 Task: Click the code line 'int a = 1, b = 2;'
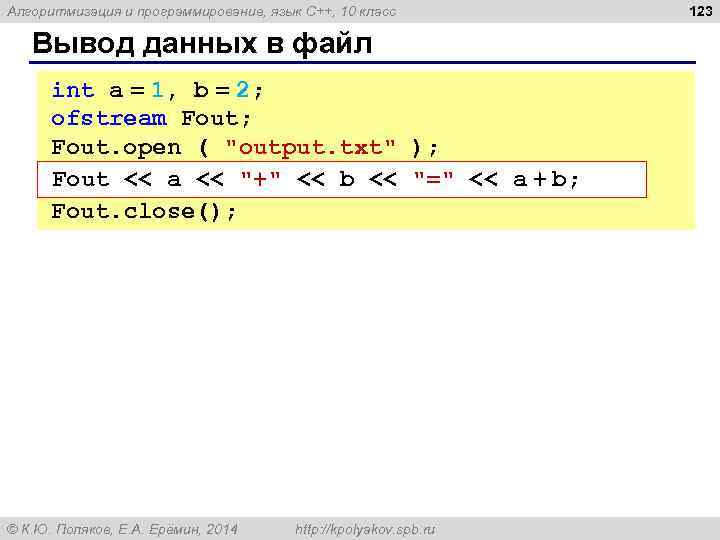click(x=157, y=90)
